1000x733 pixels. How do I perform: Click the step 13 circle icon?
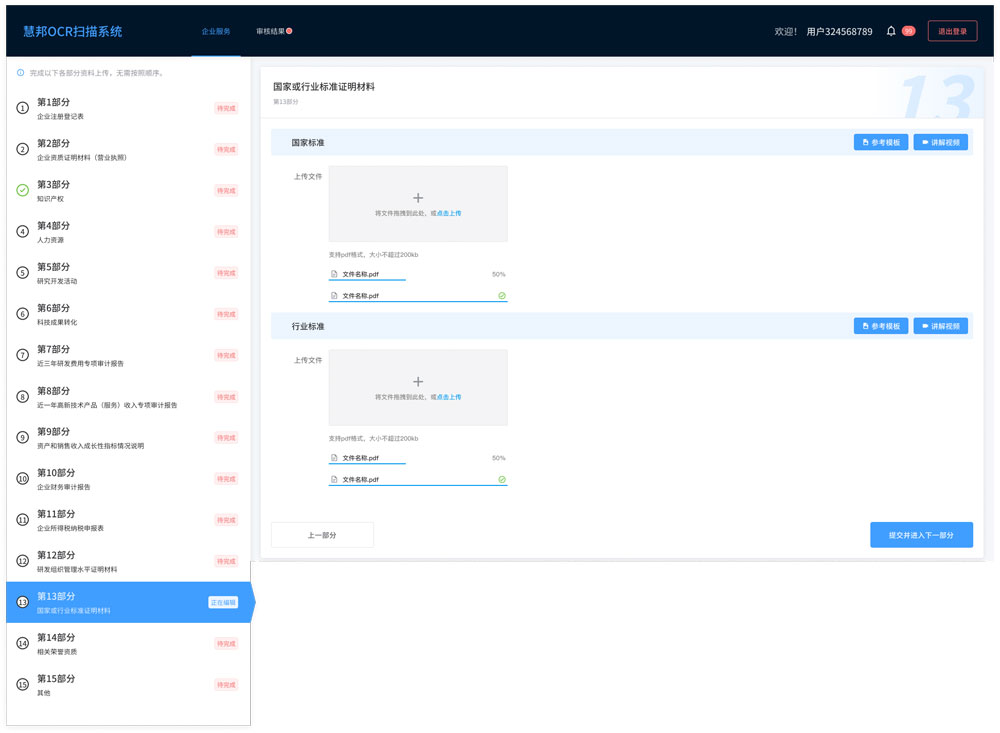coord(22,602)
